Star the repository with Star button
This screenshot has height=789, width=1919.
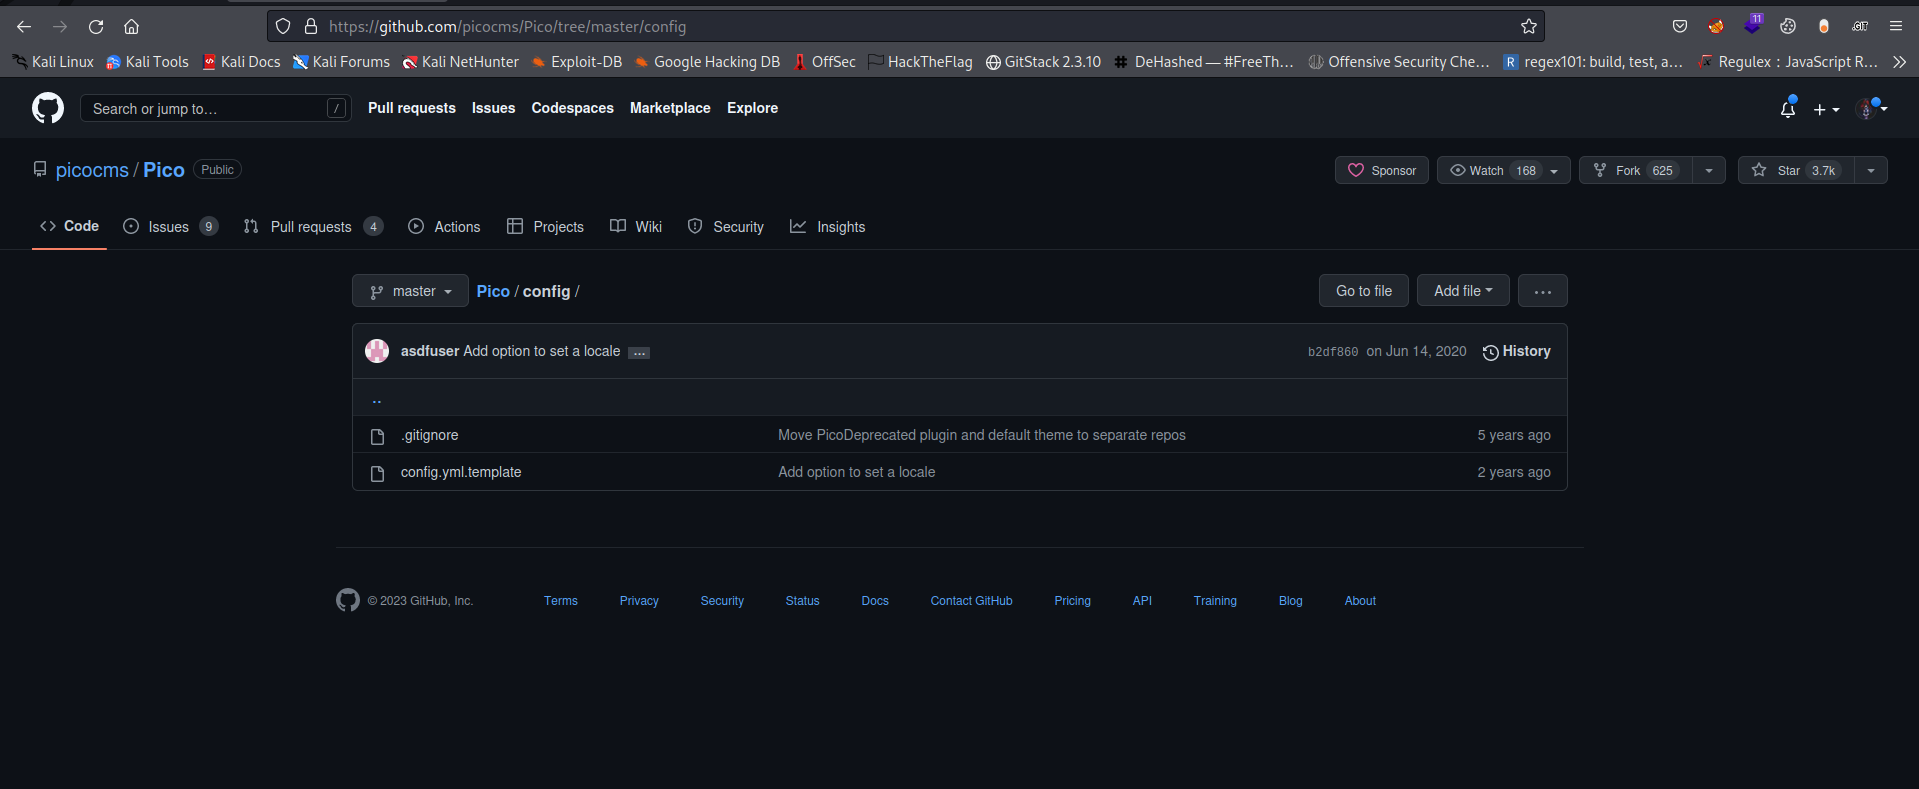pos(1796,170)
